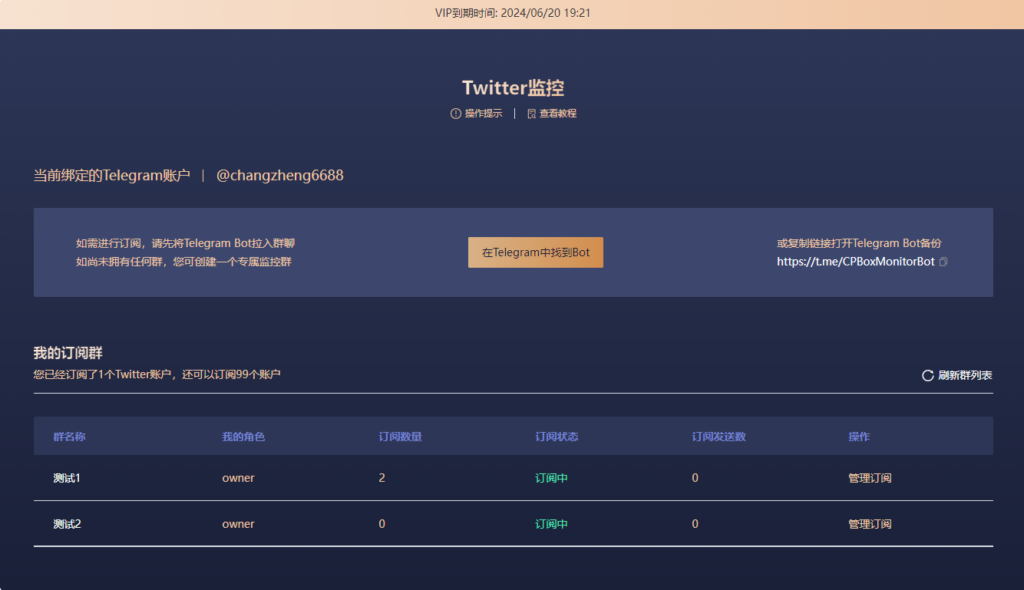Click the 群名称 column header
Screen dimensions: 1024x590
click(69, 436)
